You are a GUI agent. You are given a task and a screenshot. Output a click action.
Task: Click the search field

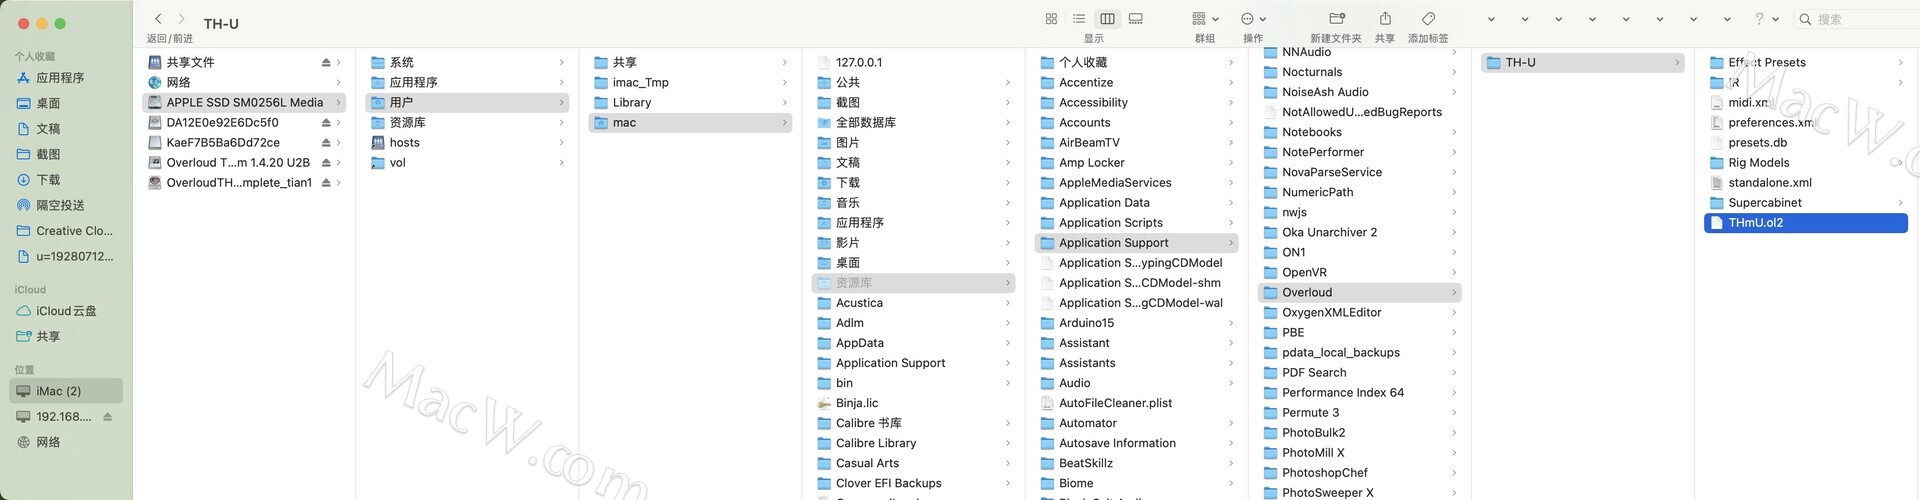point(1857,19)
